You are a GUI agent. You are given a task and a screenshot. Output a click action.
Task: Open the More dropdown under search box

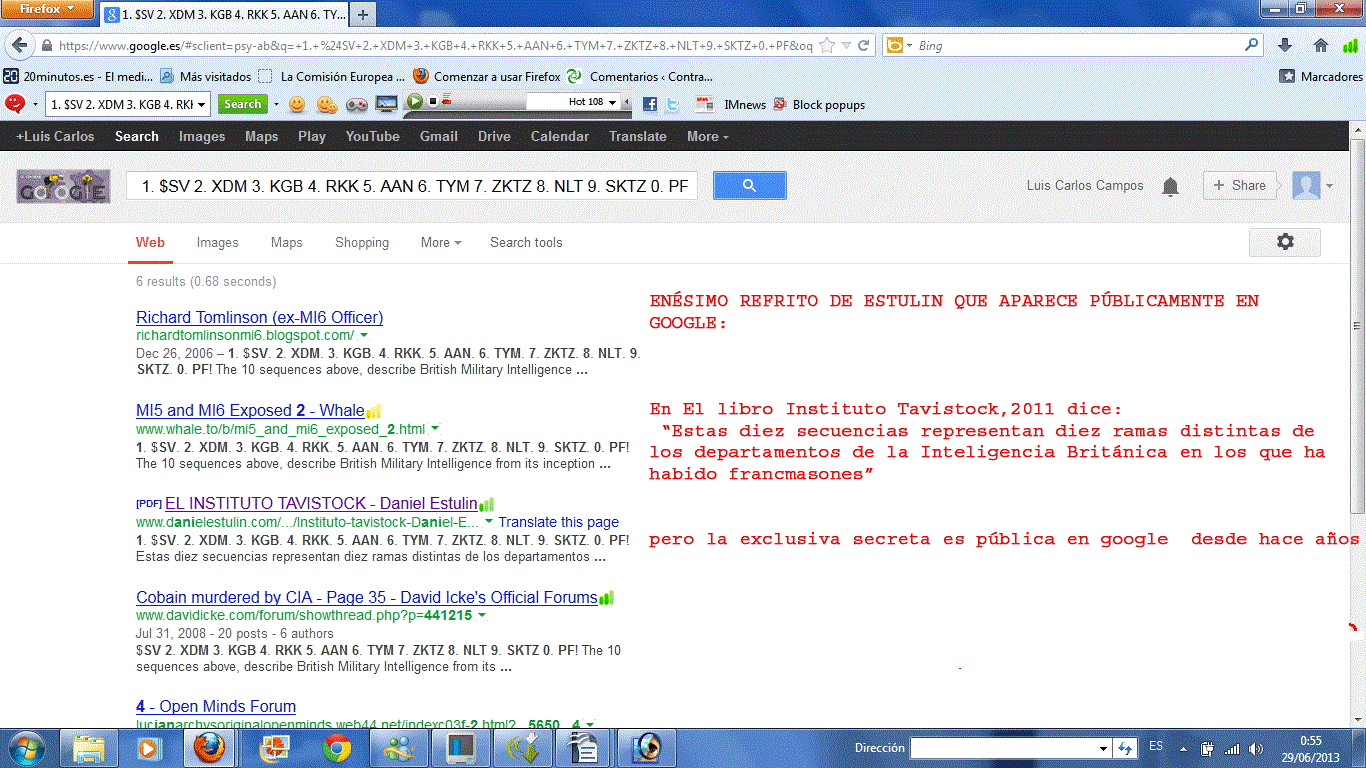click(441, 242)
